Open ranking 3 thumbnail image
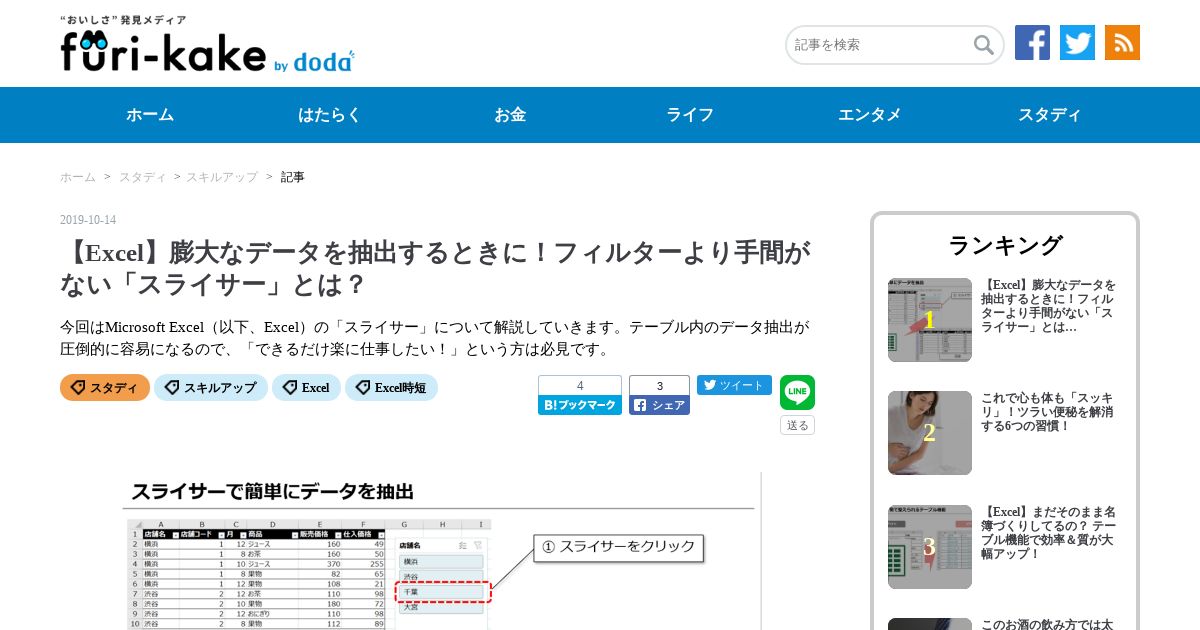The image size is (1200, 630). pyautogui.click(x=930, y=547)
